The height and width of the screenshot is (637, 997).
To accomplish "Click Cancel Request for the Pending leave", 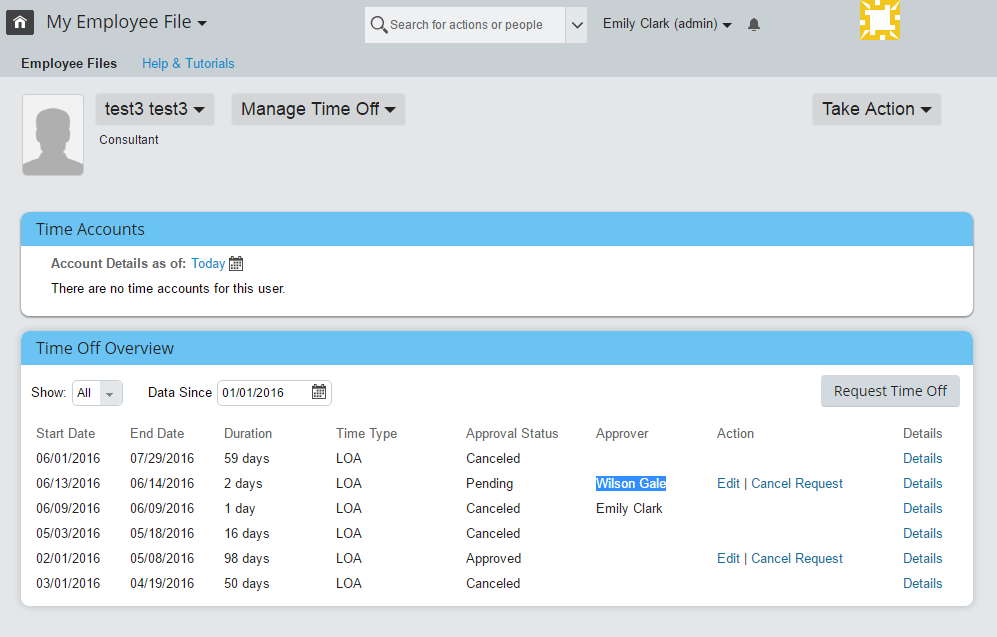I will 797,484.
